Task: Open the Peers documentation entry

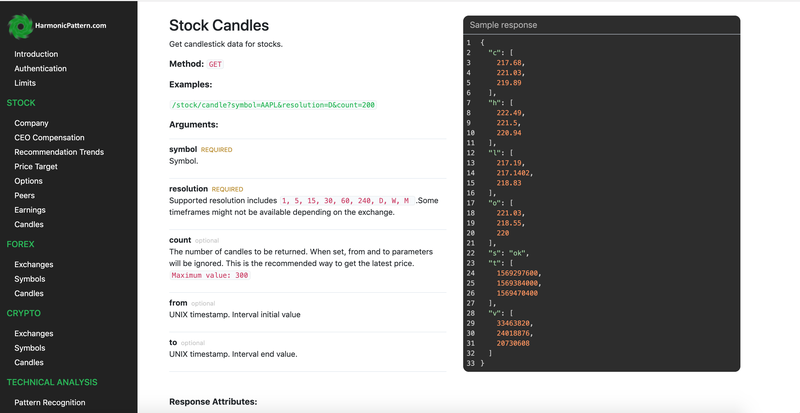Action: tap(24, 196)
